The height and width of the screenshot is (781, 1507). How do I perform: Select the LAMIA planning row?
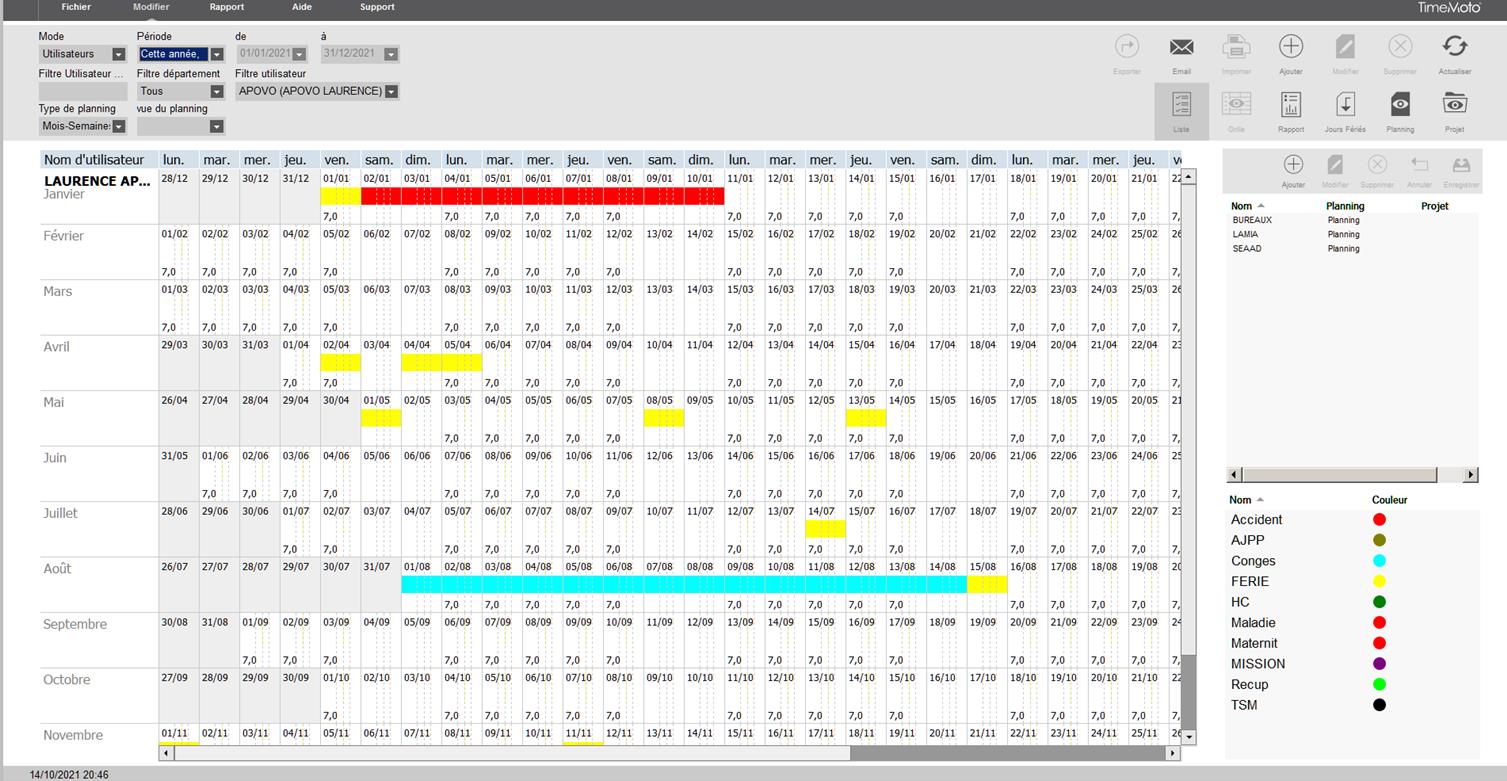1246,234
